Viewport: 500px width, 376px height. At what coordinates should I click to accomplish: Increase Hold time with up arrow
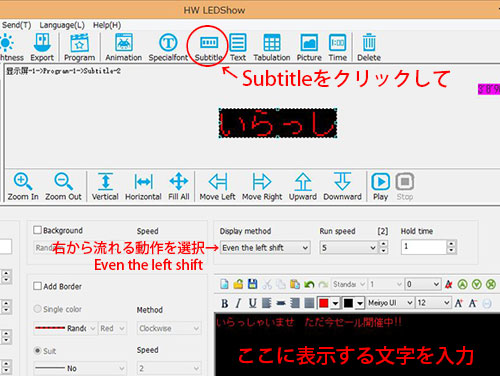451,244
